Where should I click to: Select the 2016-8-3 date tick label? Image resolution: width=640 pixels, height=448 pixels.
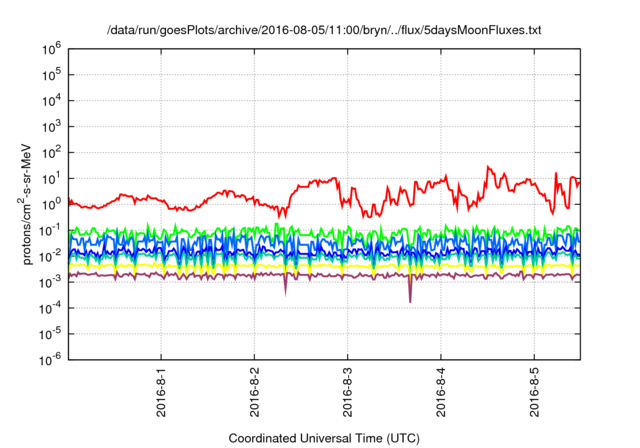(x=347, y=391)
